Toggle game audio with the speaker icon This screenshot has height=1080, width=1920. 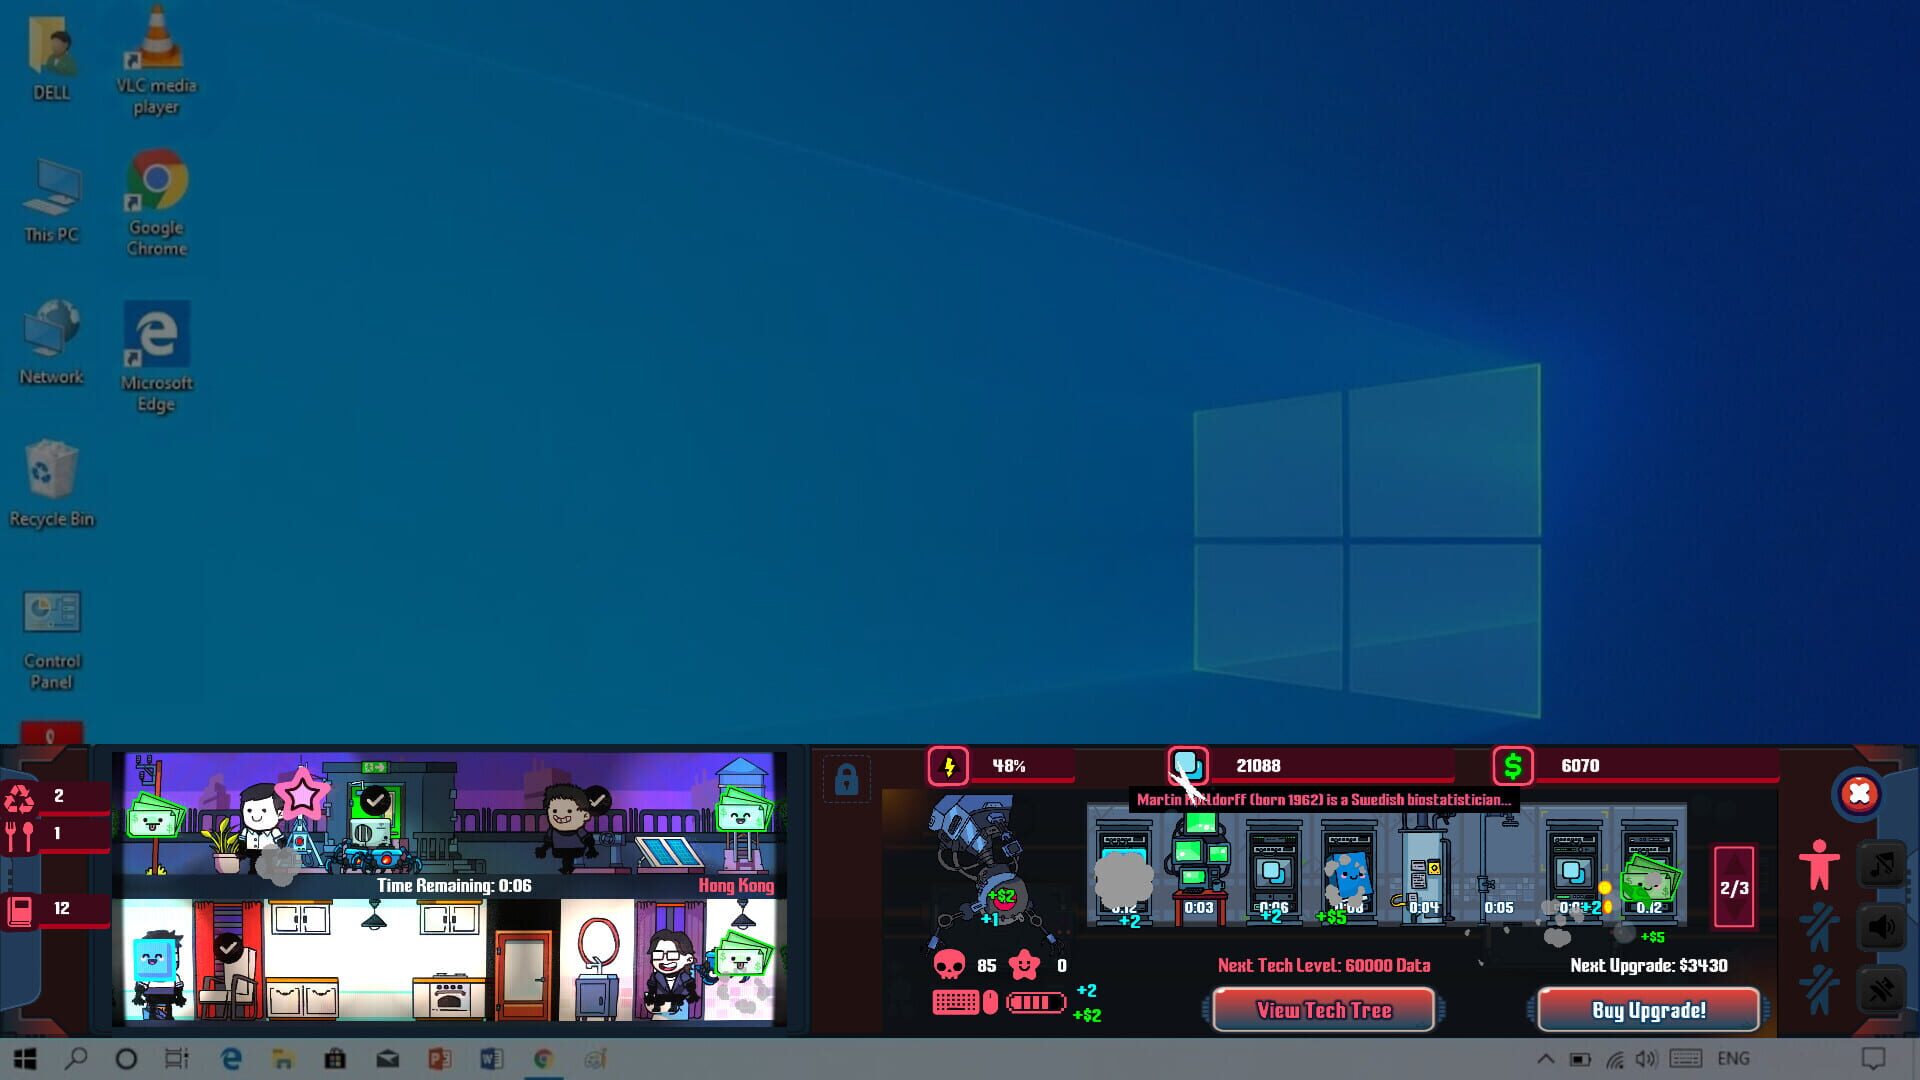1880,926
